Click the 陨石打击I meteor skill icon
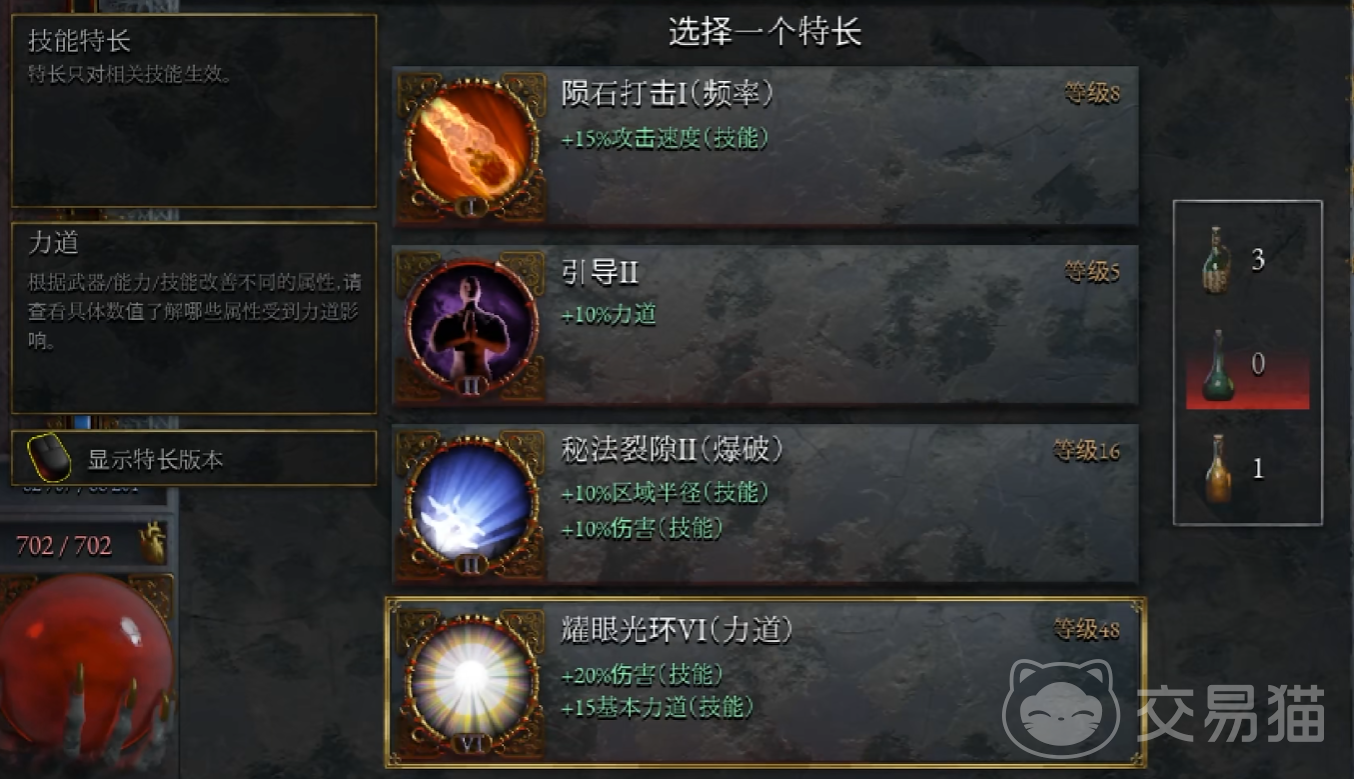Image resolution: width=1354 pixels, height=779 pixels. (x=471, y=147)
